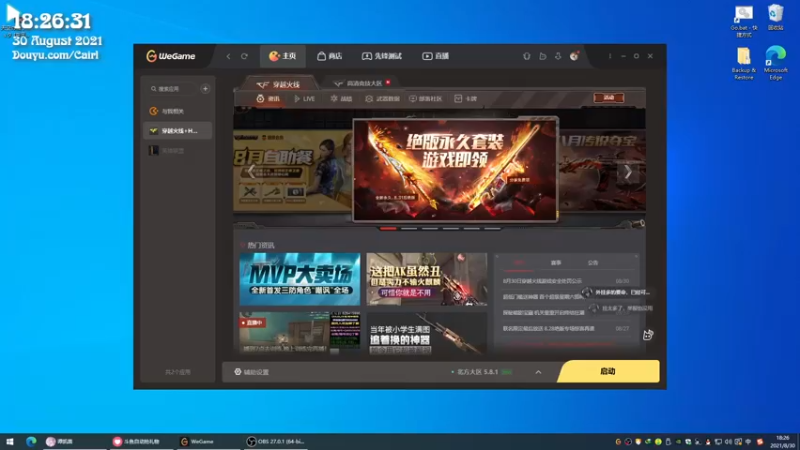
Task: Open the 8月自助餐 left banner
Action: coord(293,170)
